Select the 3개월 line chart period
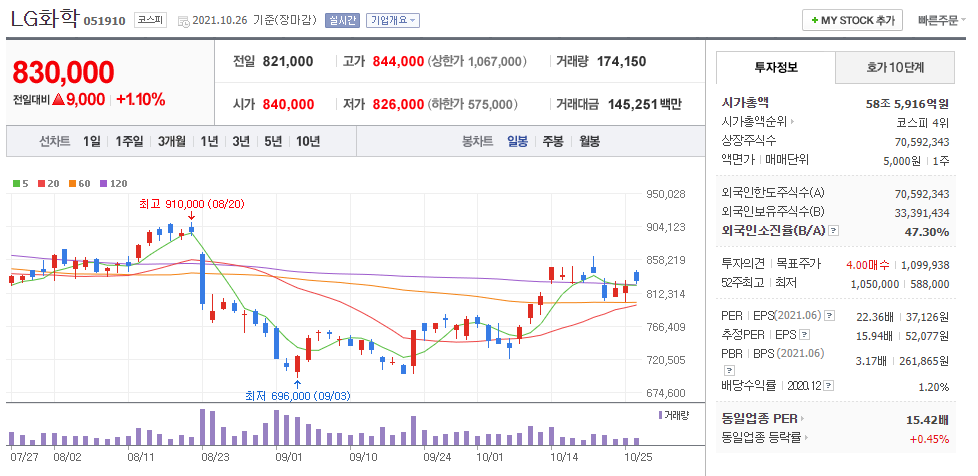 click(172, 142)
